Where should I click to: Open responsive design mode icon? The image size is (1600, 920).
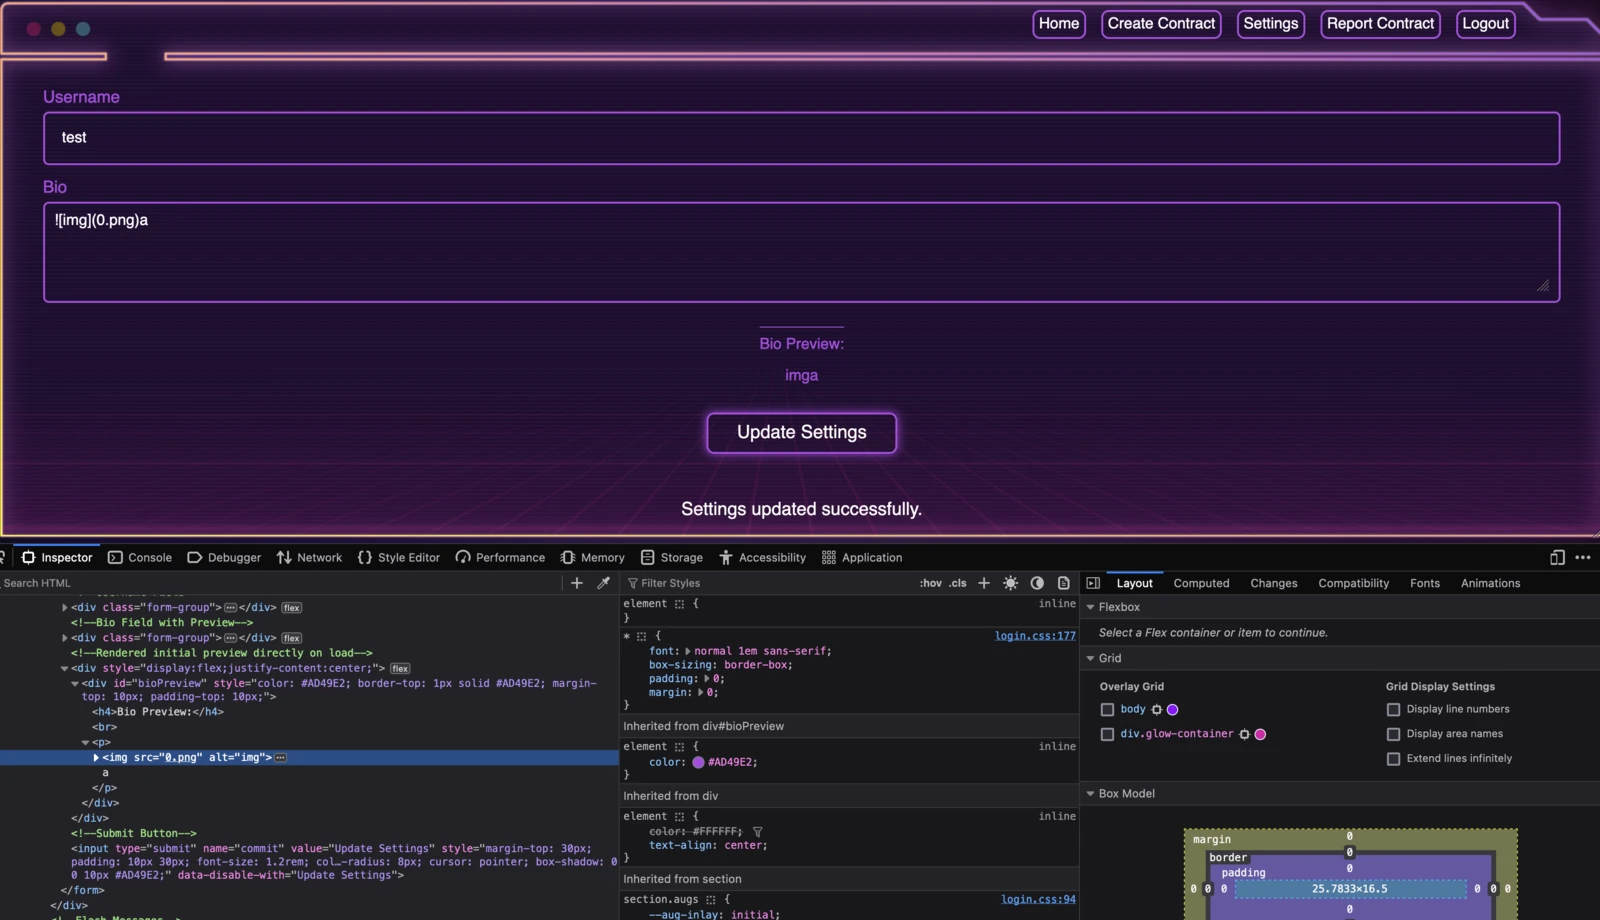coord(1557,558)
